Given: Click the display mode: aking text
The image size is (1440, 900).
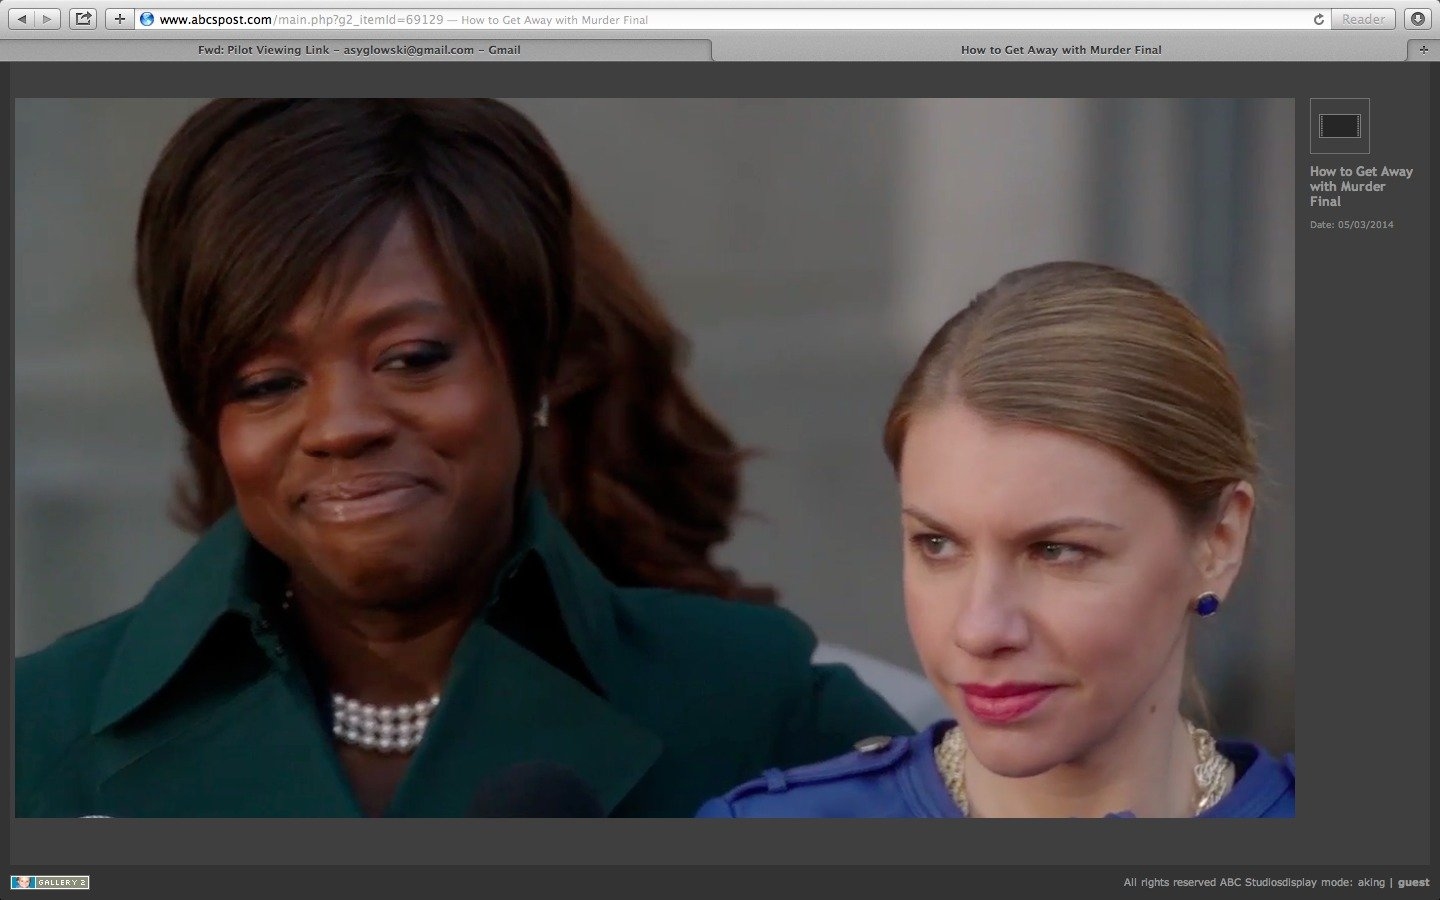Looking at the screenshot, I should coord(1336,882).
